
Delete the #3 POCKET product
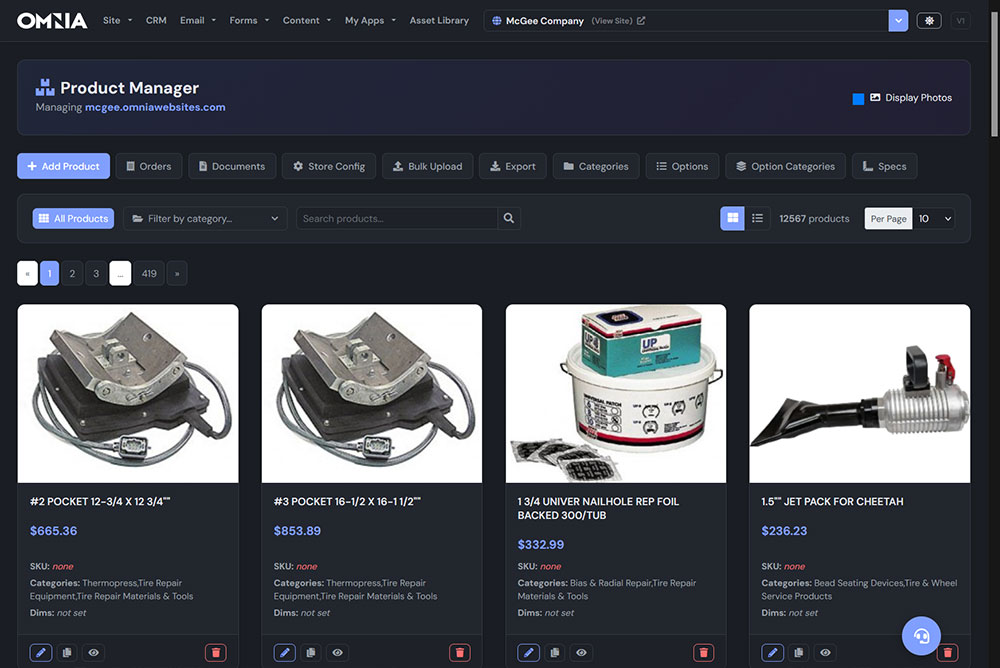(460, 652)
